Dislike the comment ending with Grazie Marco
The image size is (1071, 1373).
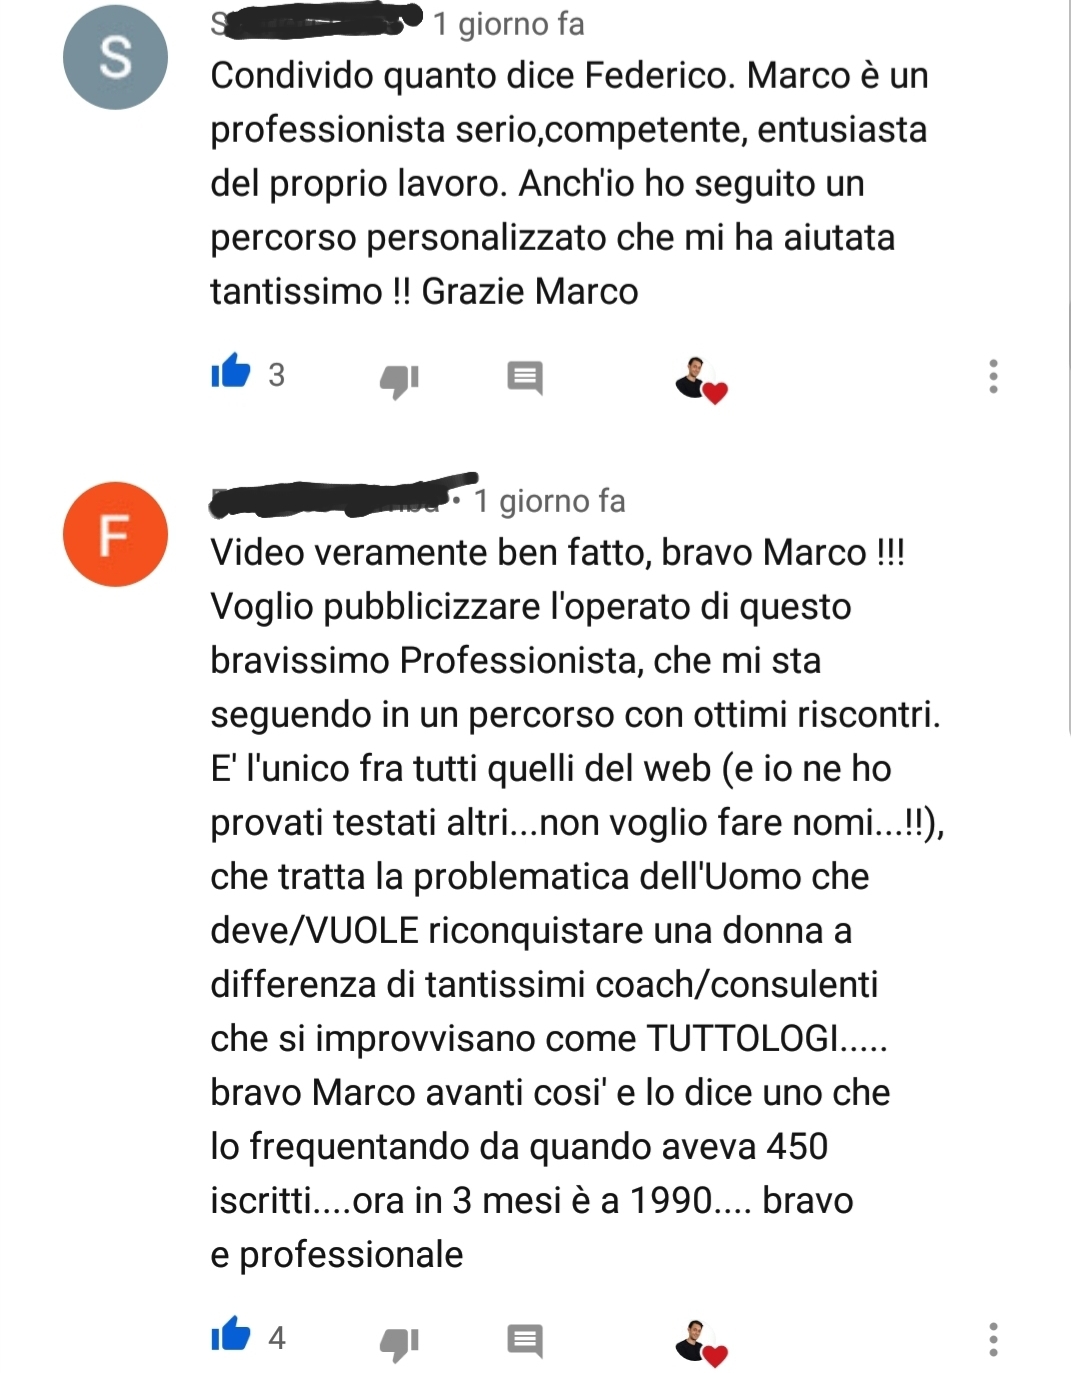pyautogui.click(x=399, y=379)
